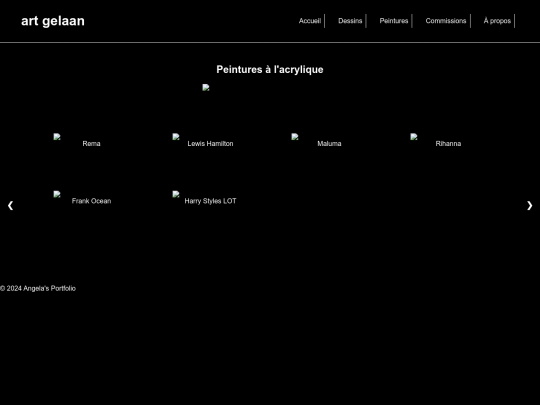This screenshot has height=405, width=540.
Task: Open the Rihanna painting thumbnail
Action: pyautogui.click(x=414, y=137)
